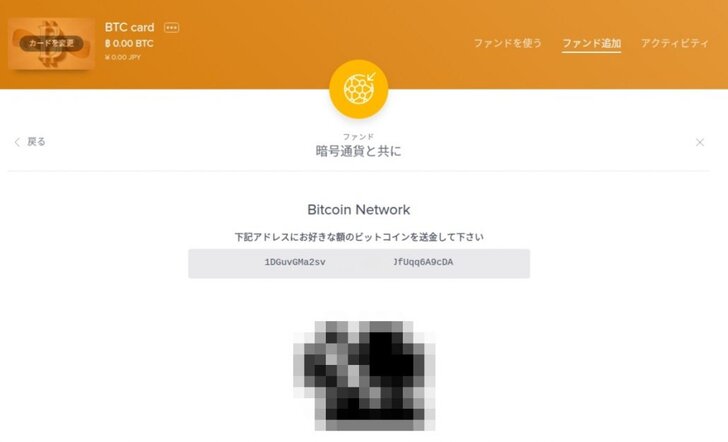Viewport: 728px width, 442px height.
Task: Open the three-dot menu beside BTC card
Action: click(x=172, y=28)
